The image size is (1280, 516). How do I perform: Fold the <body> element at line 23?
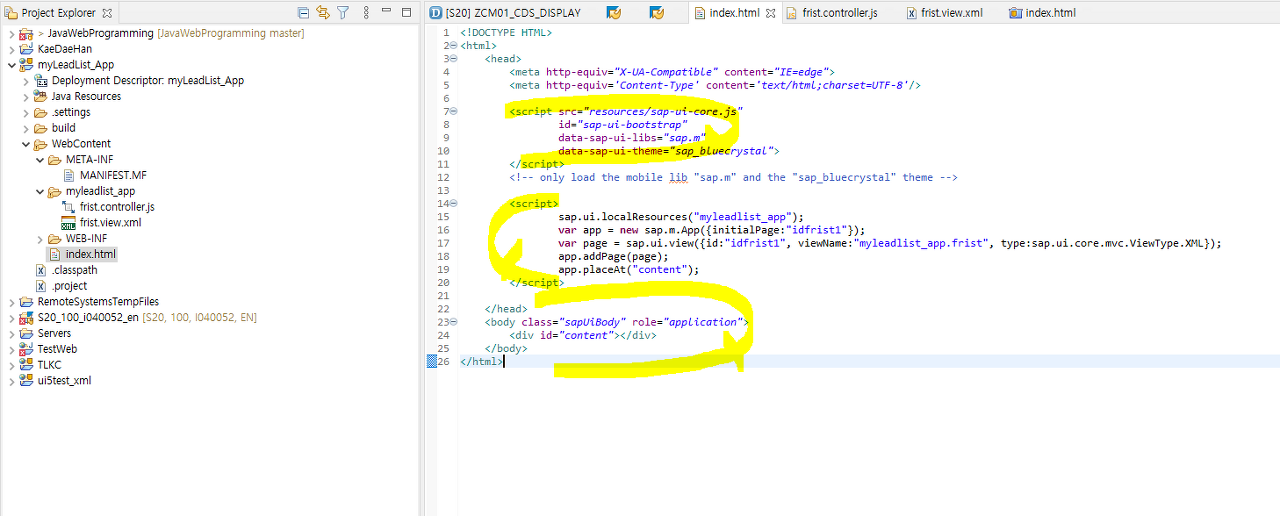[x=455, y=322]
